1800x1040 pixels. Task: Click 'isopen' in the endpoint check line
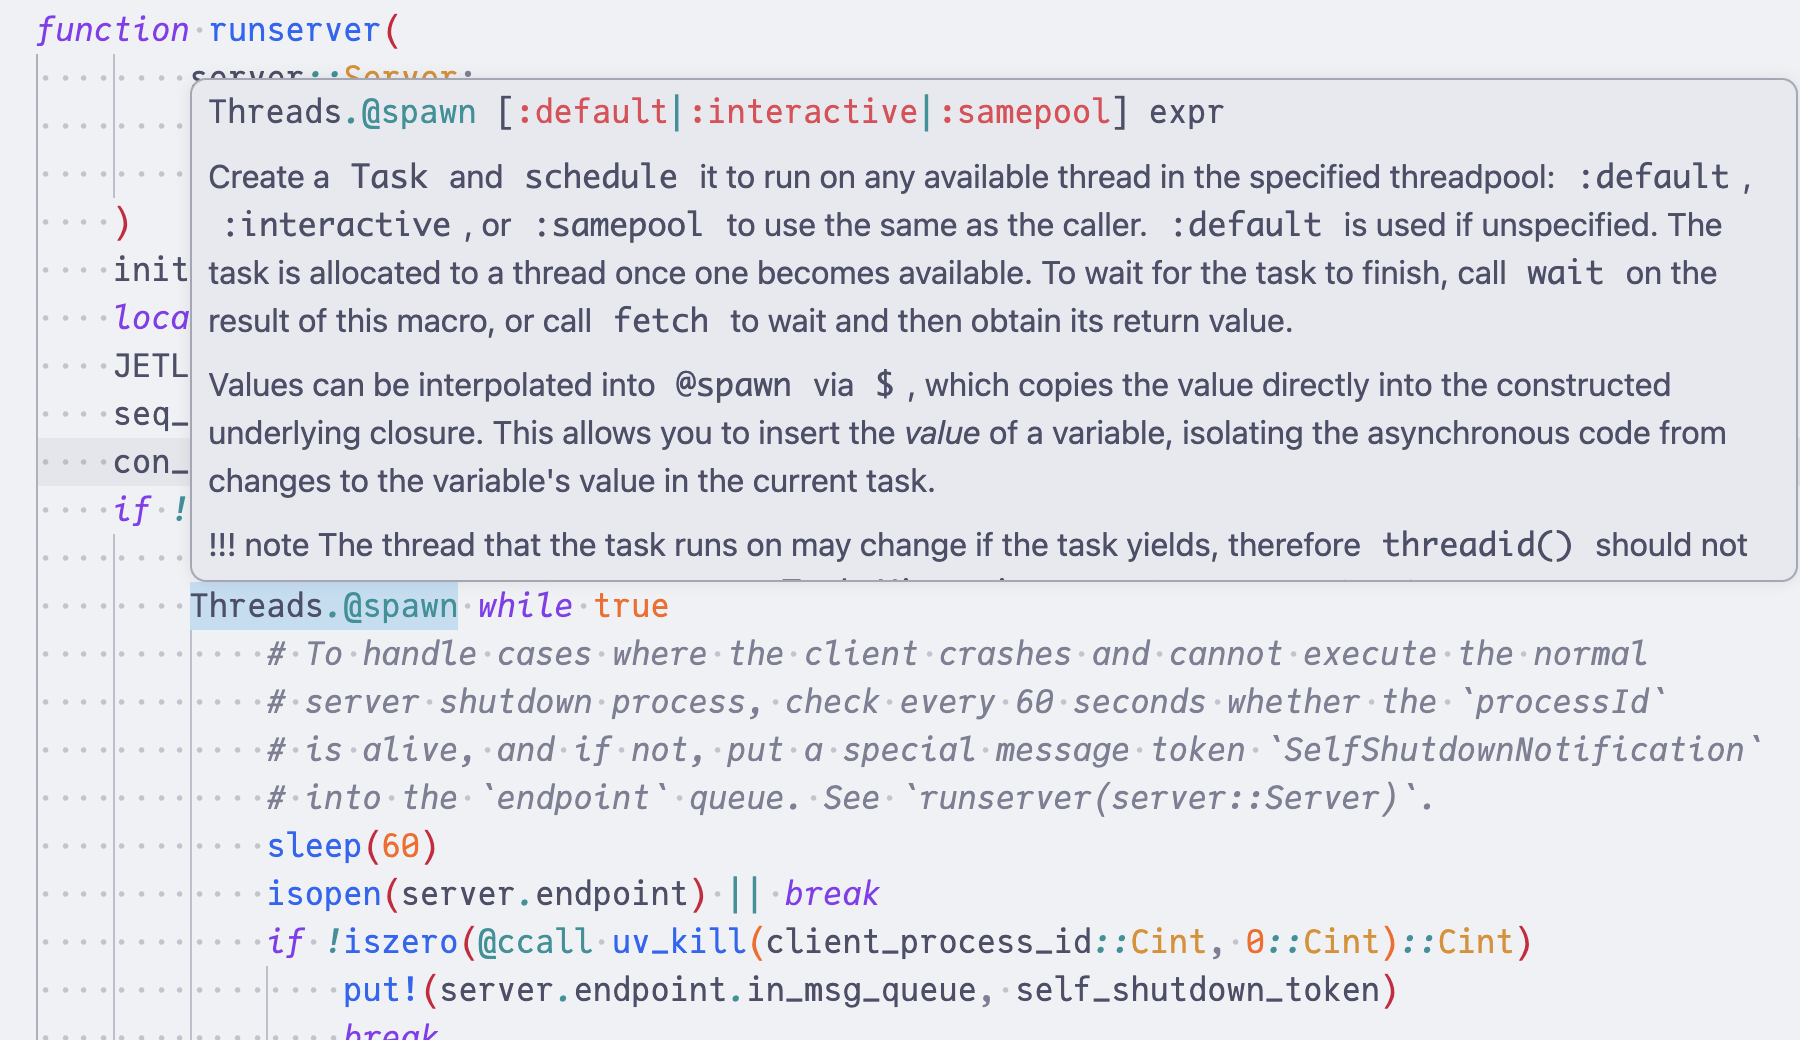[324, 894]
